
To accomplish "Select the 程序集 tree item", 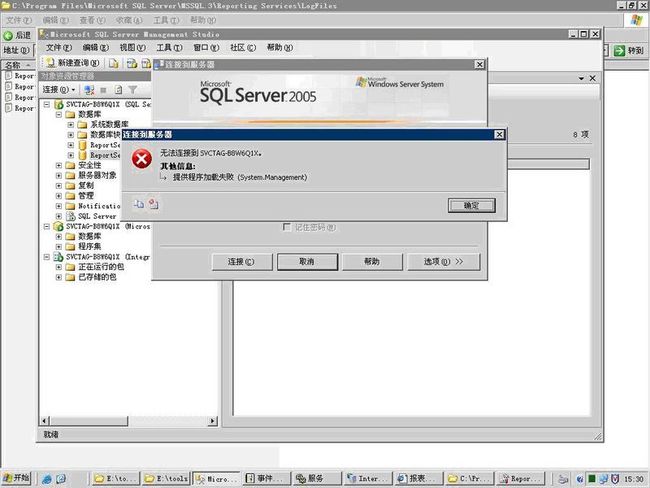I will [90, 247].
